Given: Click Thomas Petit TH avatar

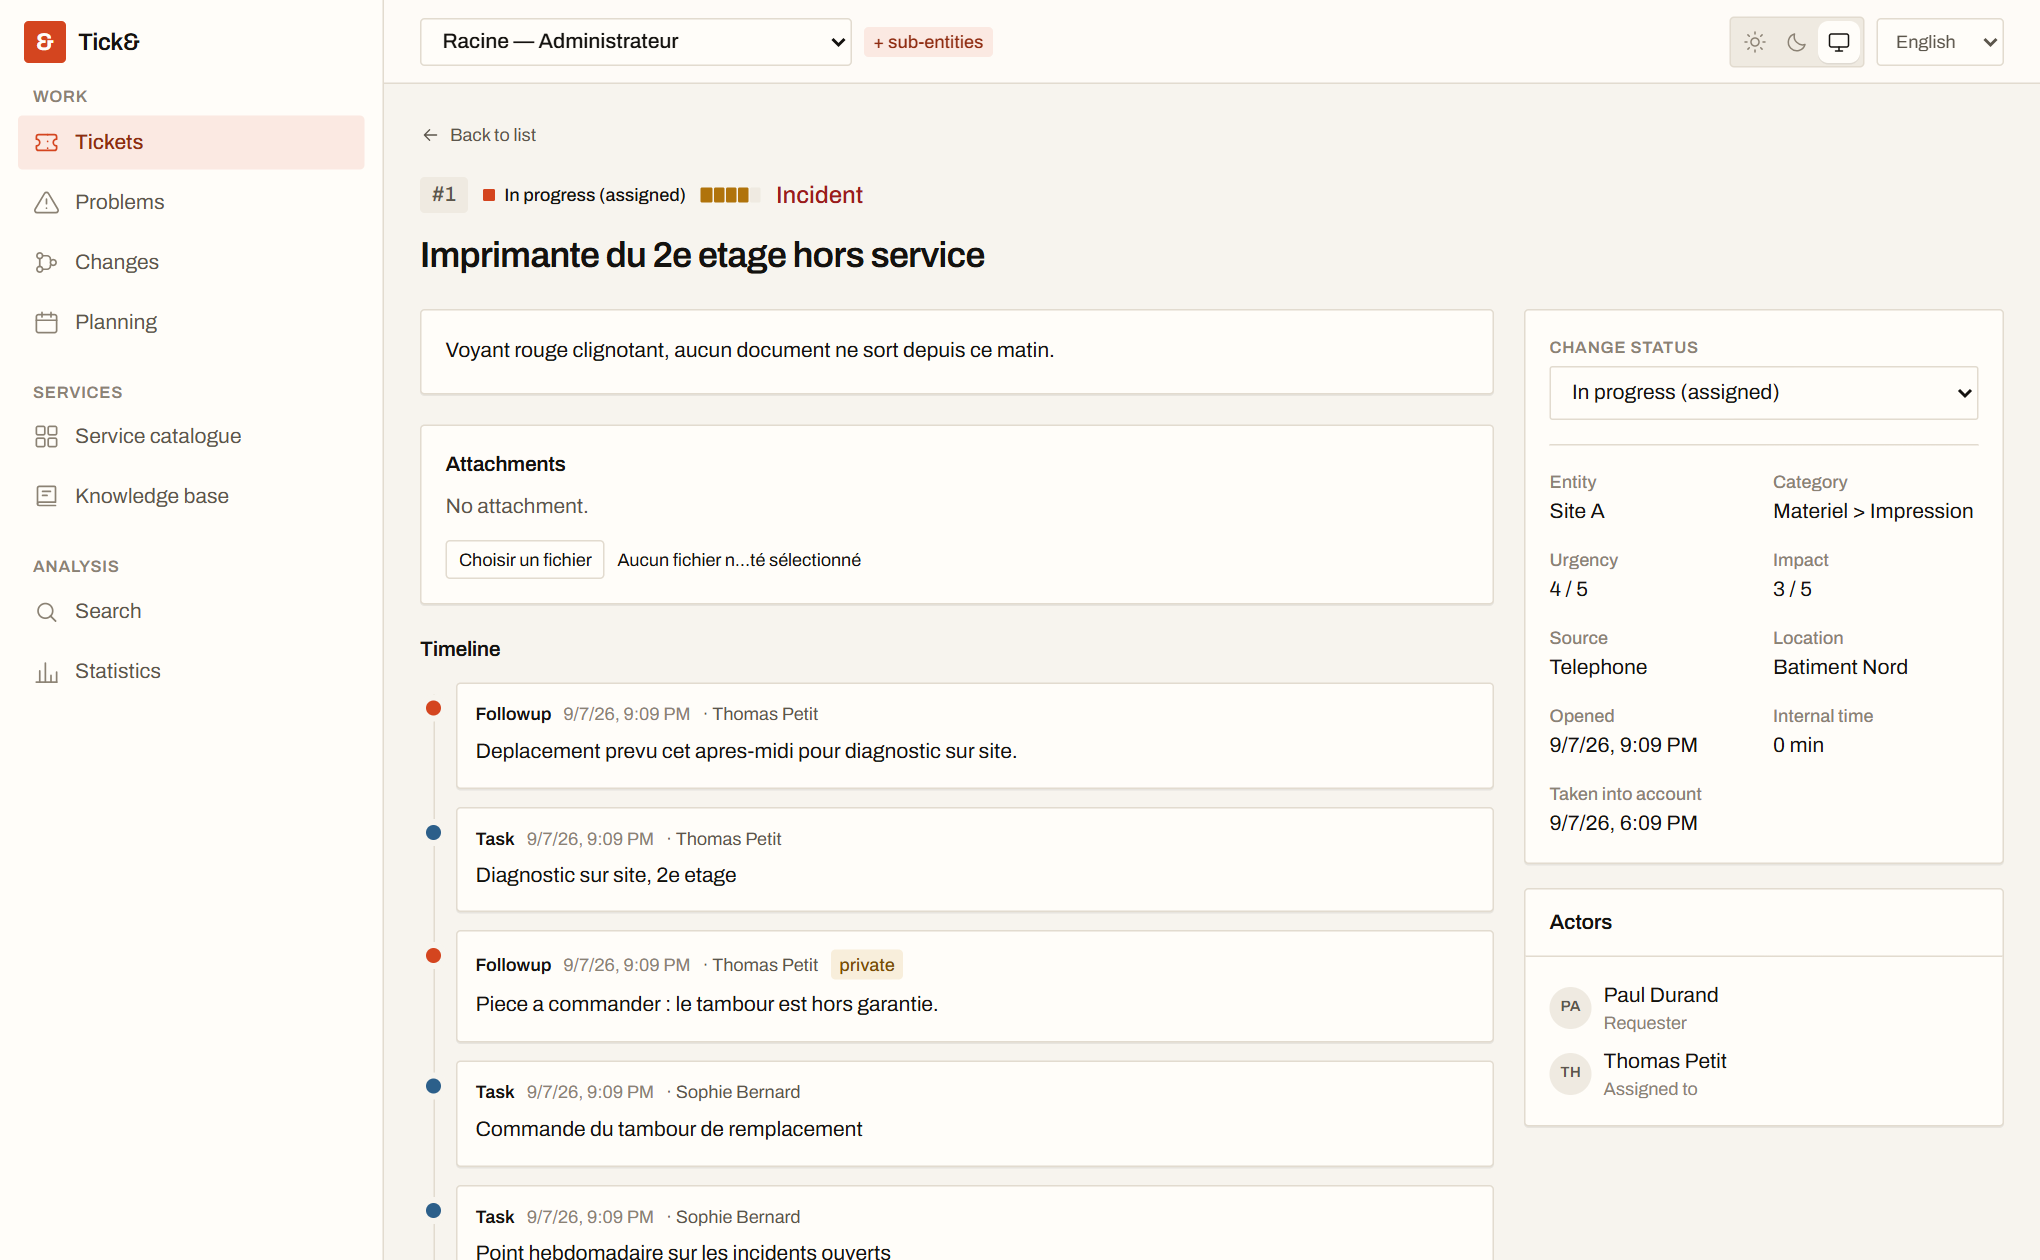Looking at the screenshot, I should [x=1570, y=1072].
